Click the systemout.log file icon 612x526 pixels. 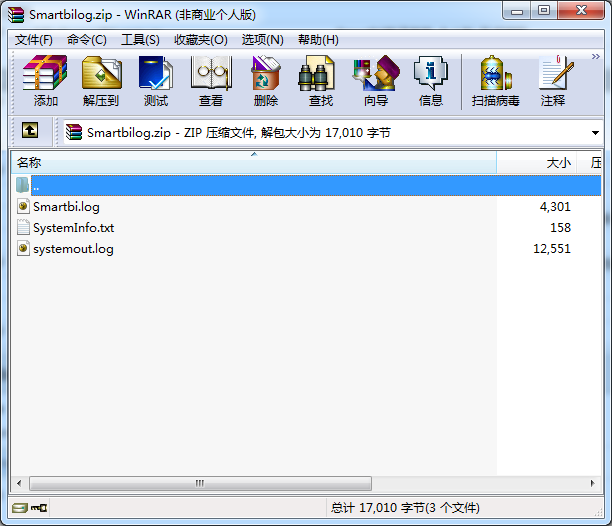click(x=23, y=248)
